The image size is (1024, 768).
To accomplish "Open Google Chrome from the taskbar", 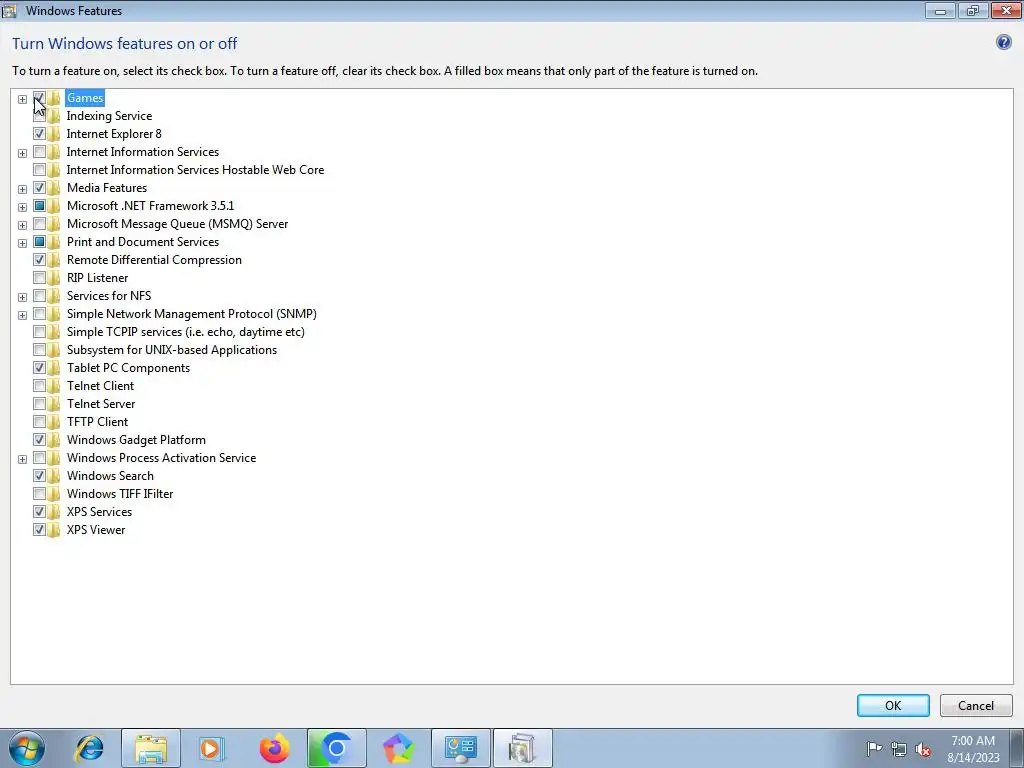I will 336,748.
